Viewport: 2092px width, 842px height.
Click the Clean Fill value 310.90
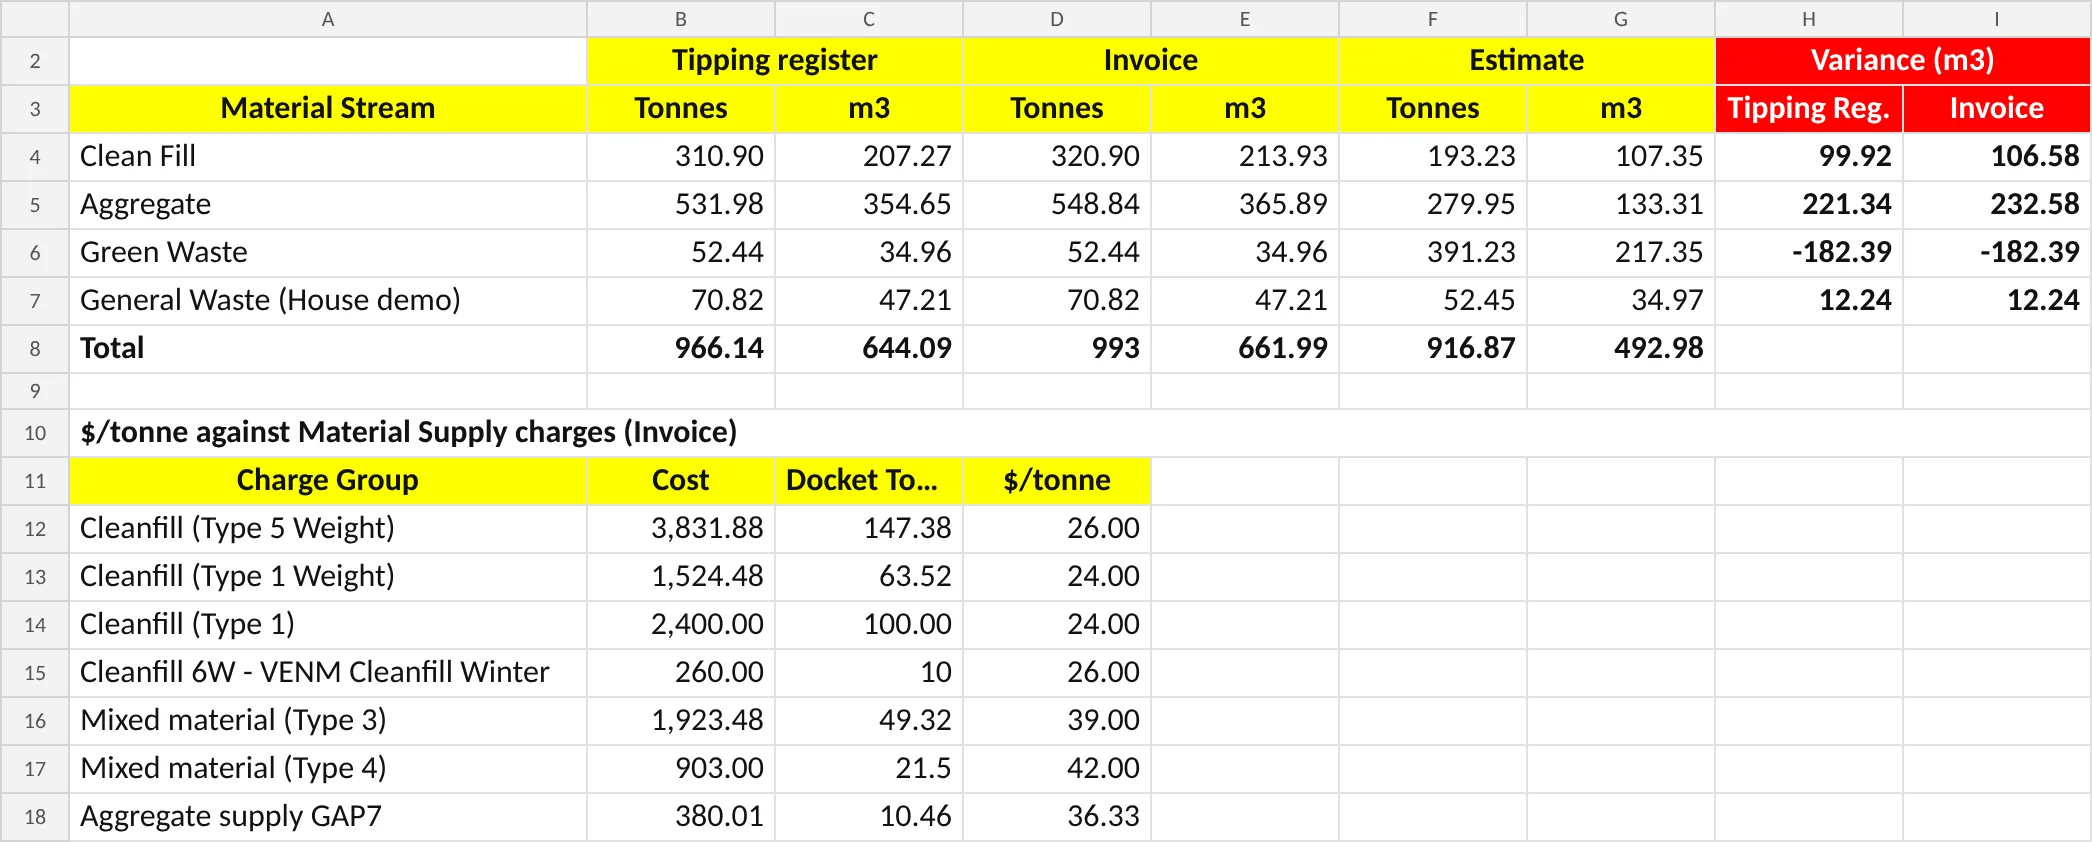pyautogui.click(x=680, y=156)
